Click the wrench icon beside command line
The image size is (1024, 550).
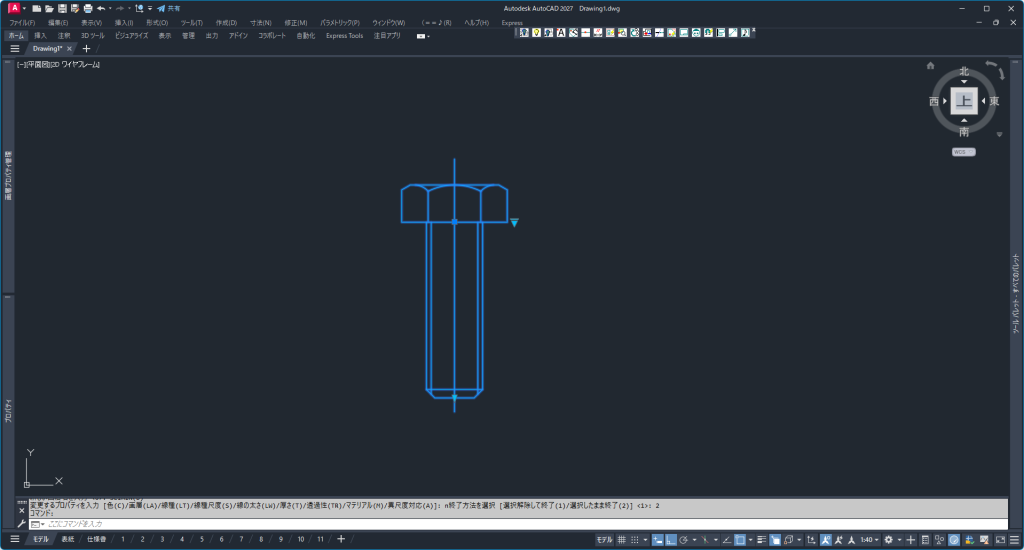[x=22, y=524]
